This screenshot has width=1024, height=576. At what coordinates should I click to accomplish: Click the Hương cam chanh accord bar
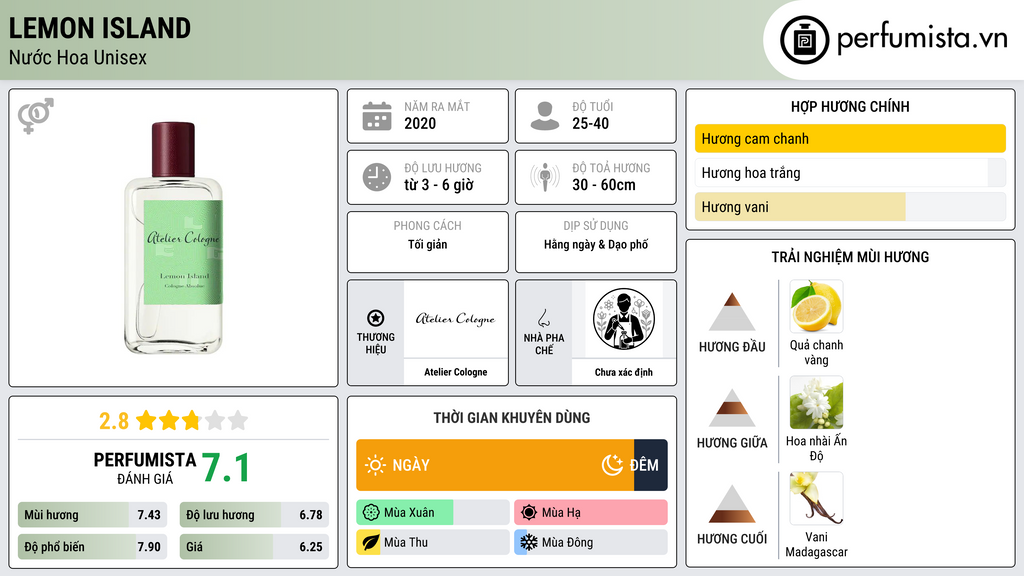(x=850, y=138)
